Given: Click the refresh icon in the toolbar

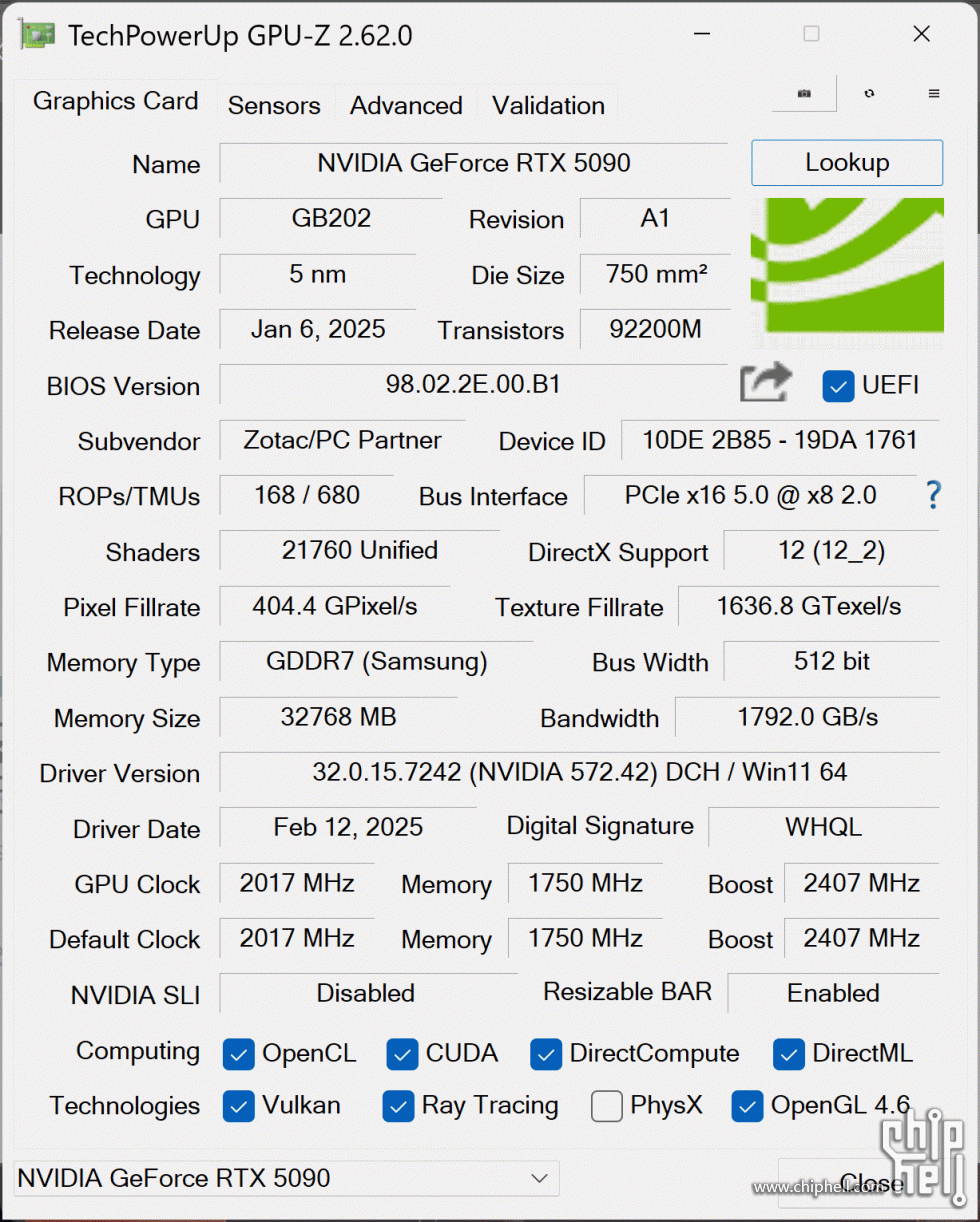Looking at the screenshot, I should pyautogui.click(x=869, y=93).
